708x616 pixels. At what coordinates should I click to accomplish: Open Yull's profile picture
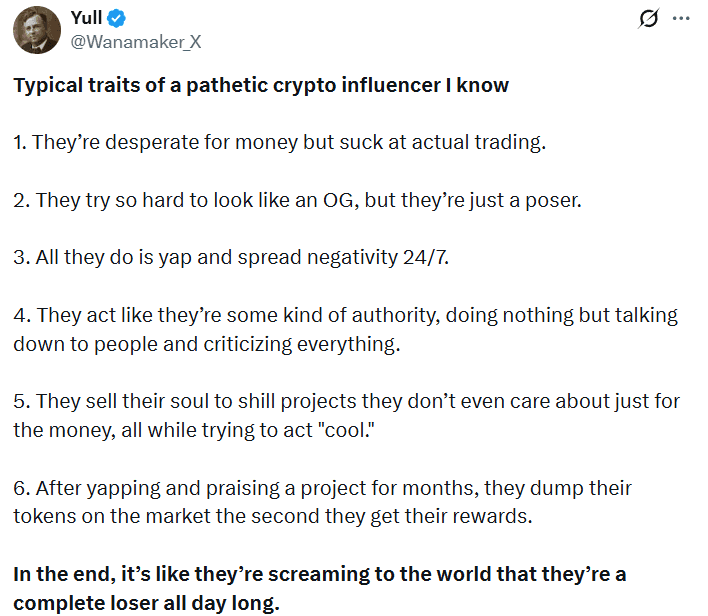[36, 28]
